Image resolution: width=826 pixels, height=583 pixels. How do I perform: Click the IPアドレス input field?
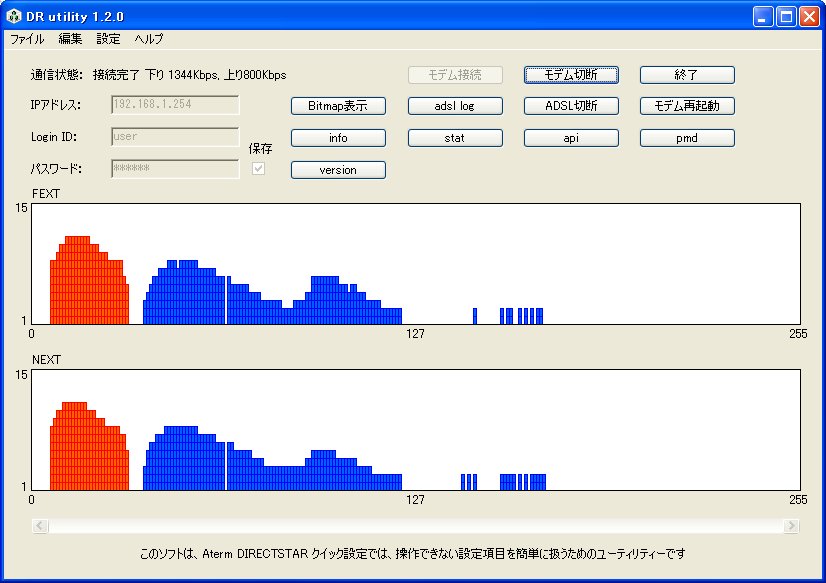175,105
